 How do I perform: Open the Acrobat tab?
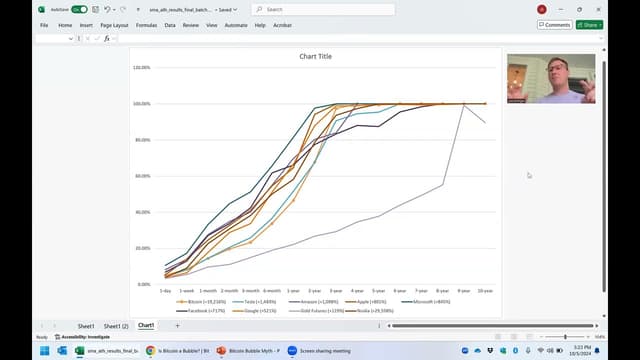(x=282, y=25)
